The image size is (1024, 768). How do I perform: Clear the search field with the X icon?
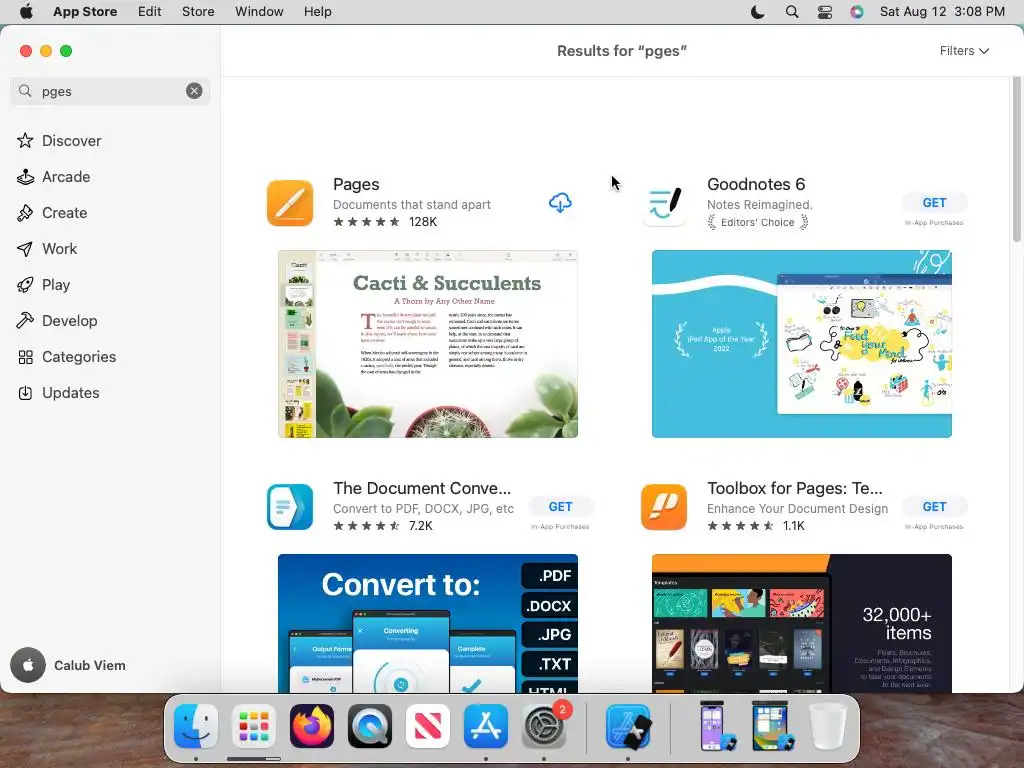pos(194,91)
